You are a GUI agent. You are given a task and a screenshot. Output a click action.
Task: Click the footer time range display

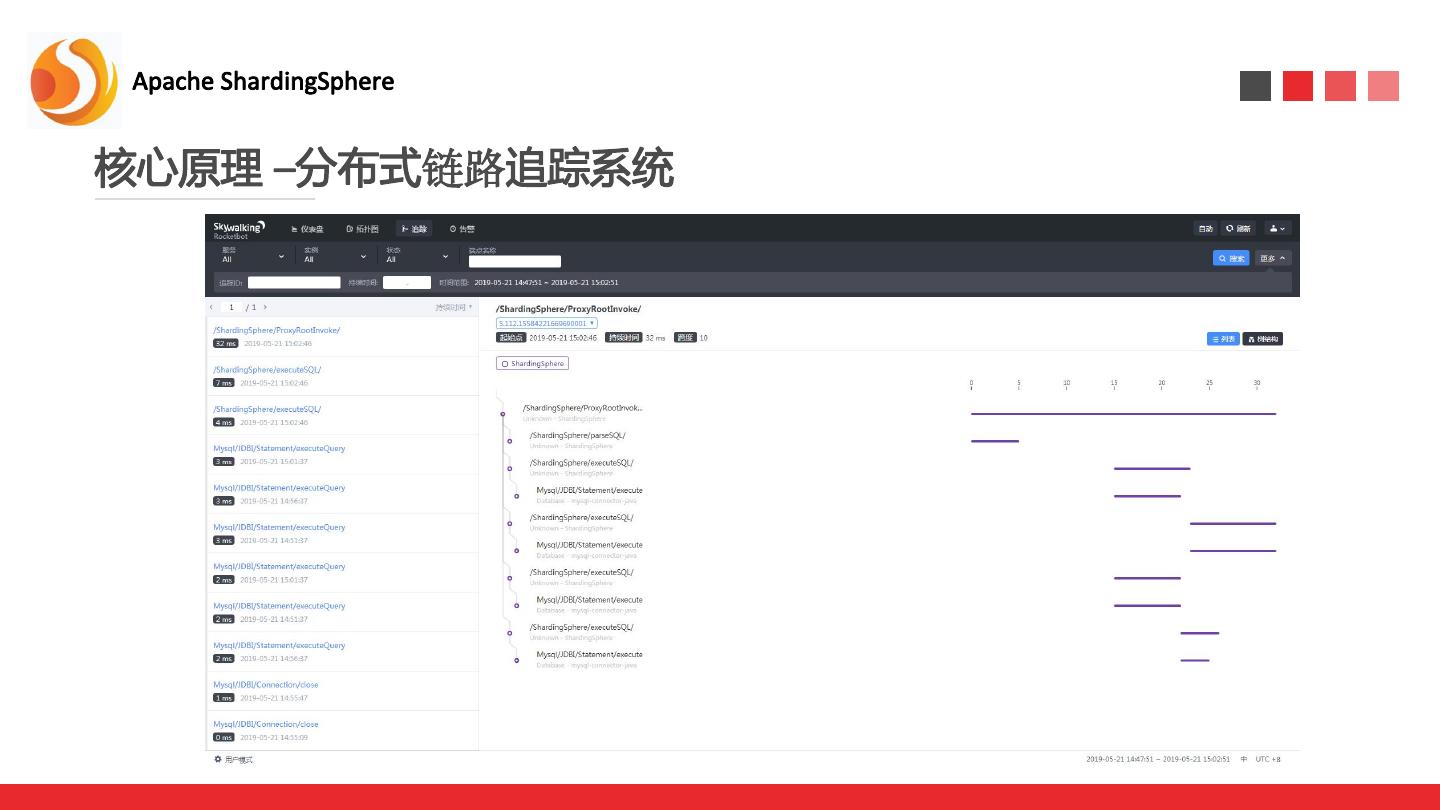[x=1158, y=760]
